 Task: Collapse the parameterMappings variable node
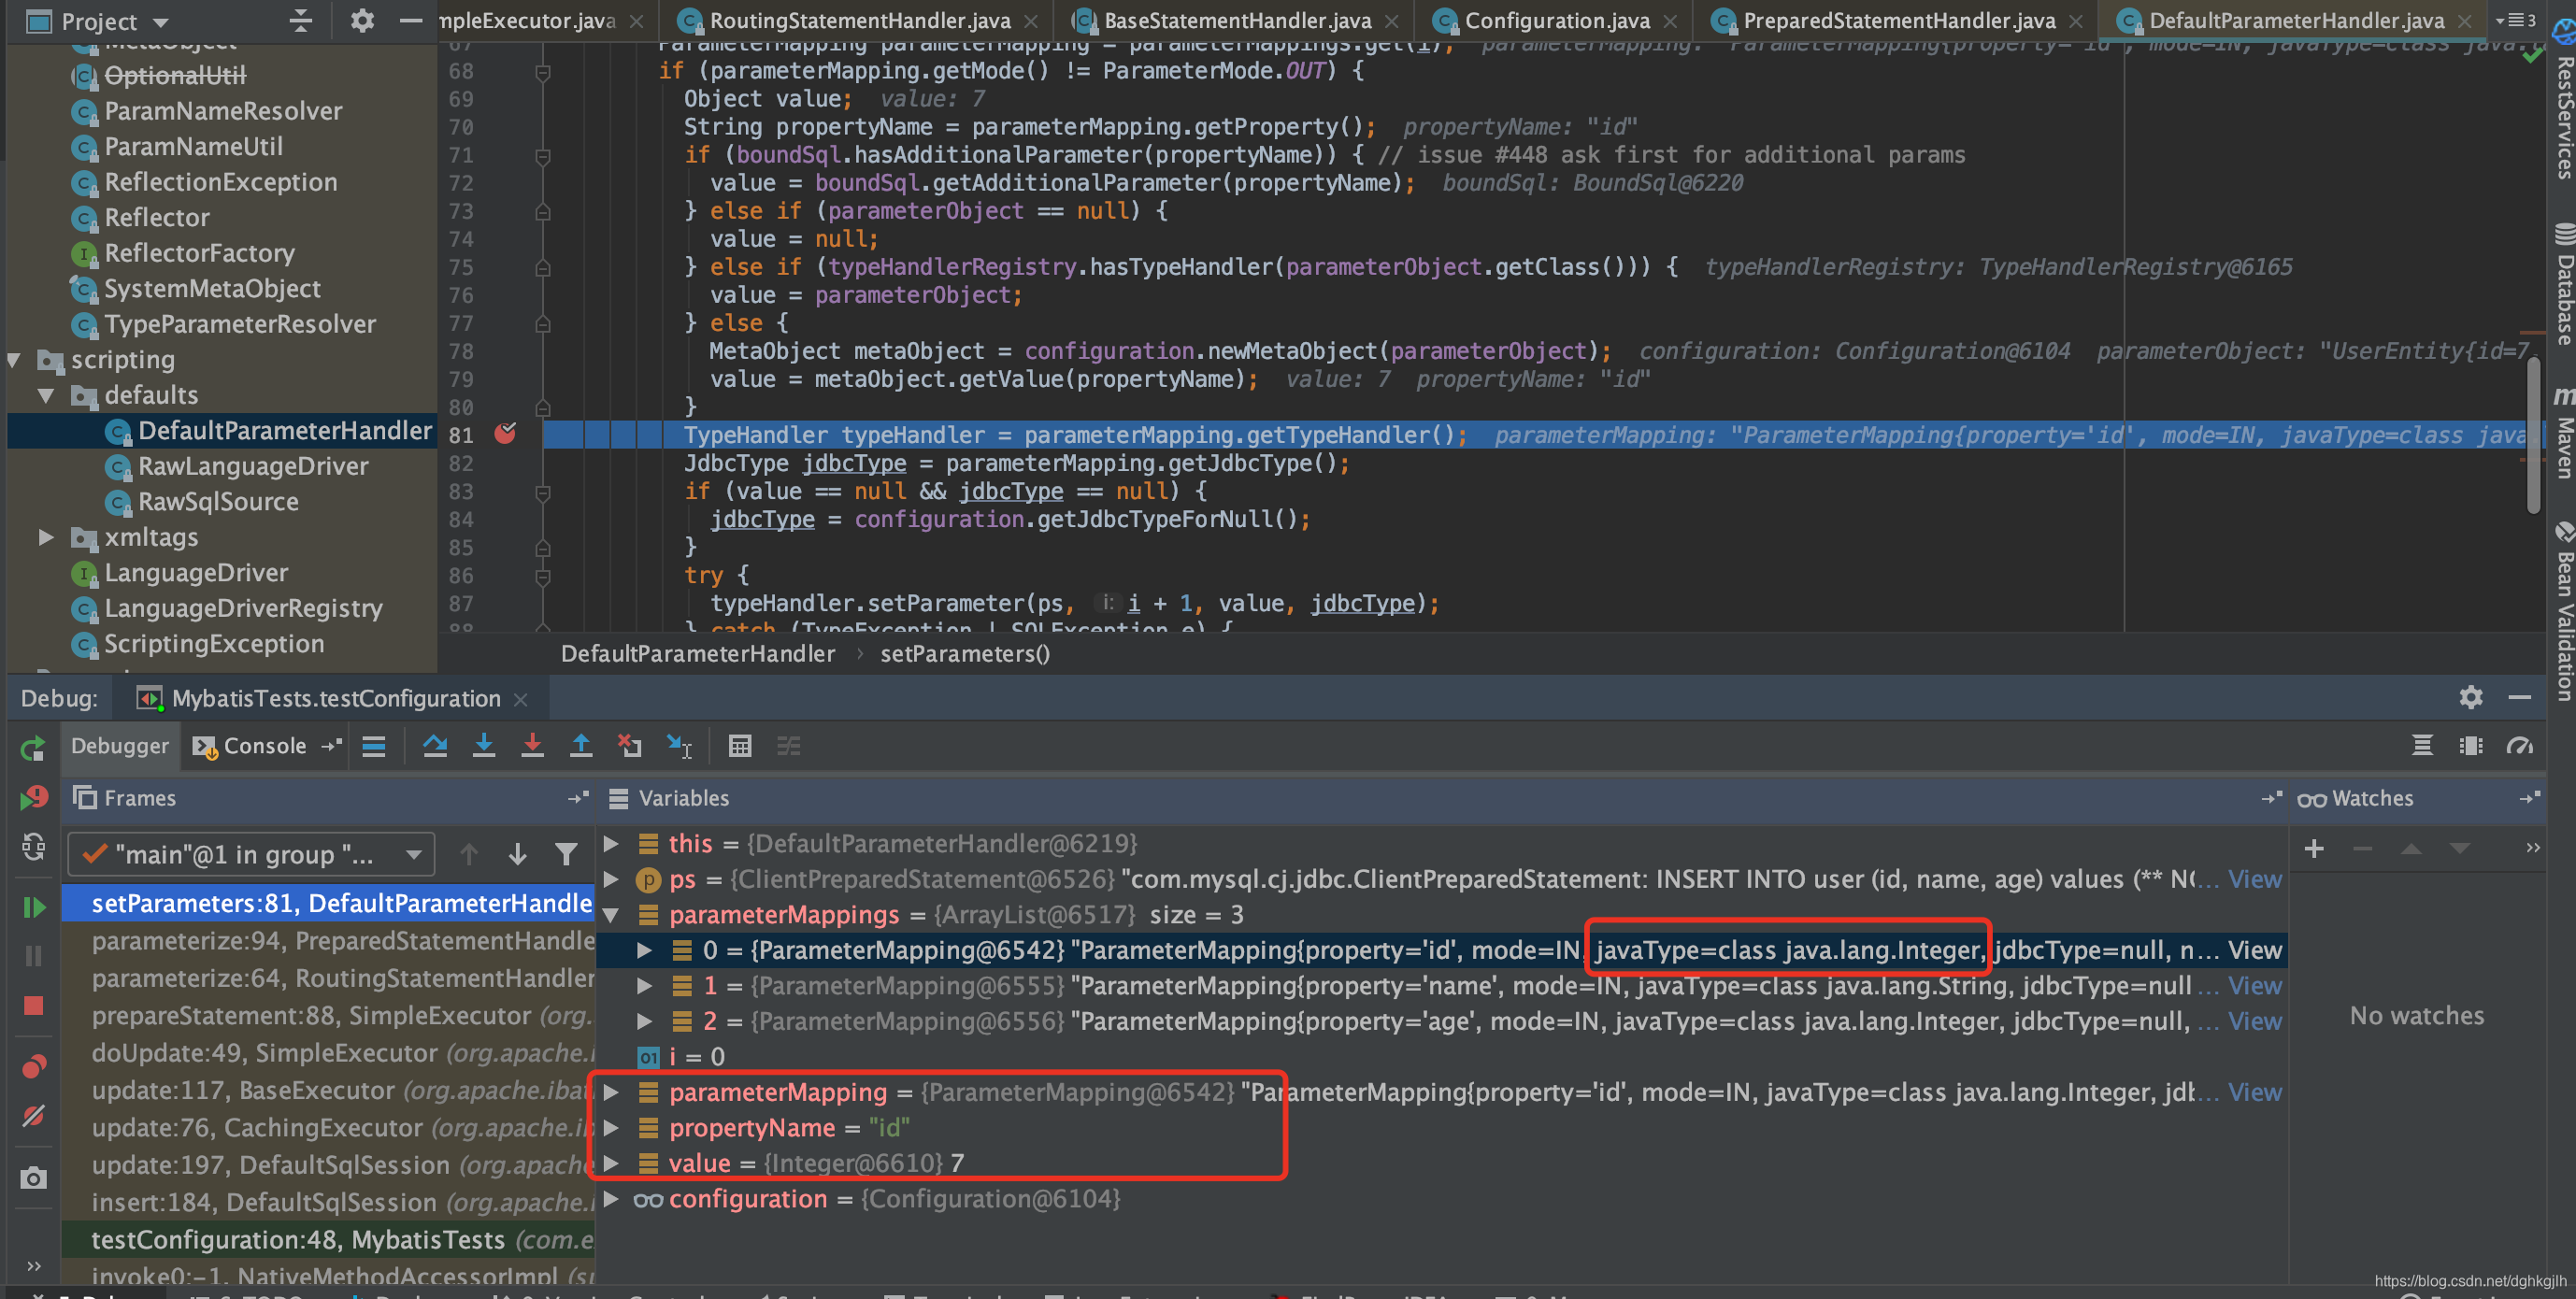611,915
